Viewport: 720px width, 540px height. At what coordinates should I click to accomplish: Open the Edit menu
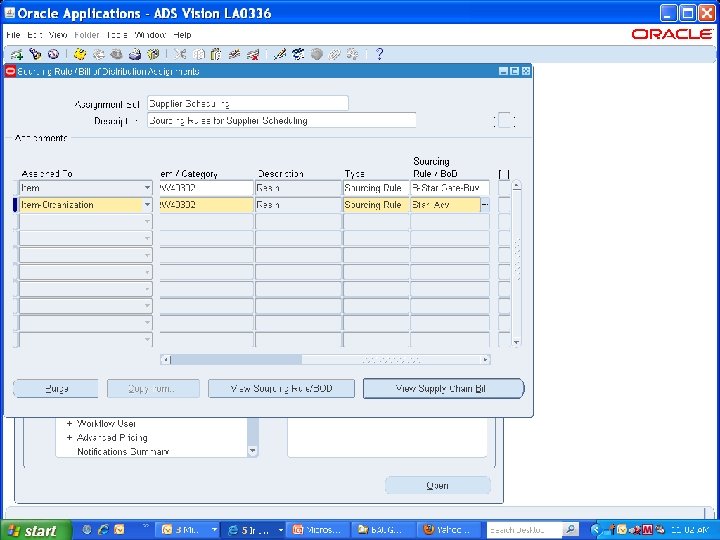[x=34, y=35]
